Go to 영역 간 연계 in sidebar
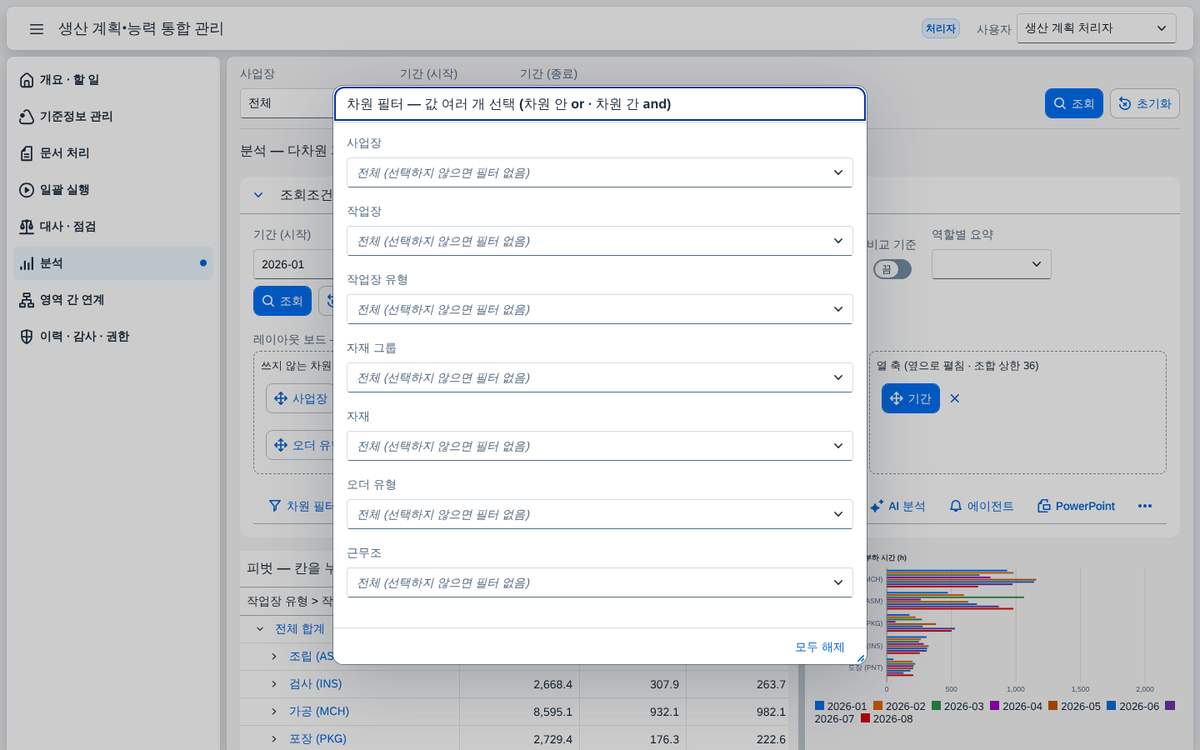 click(x=112, y=300)
